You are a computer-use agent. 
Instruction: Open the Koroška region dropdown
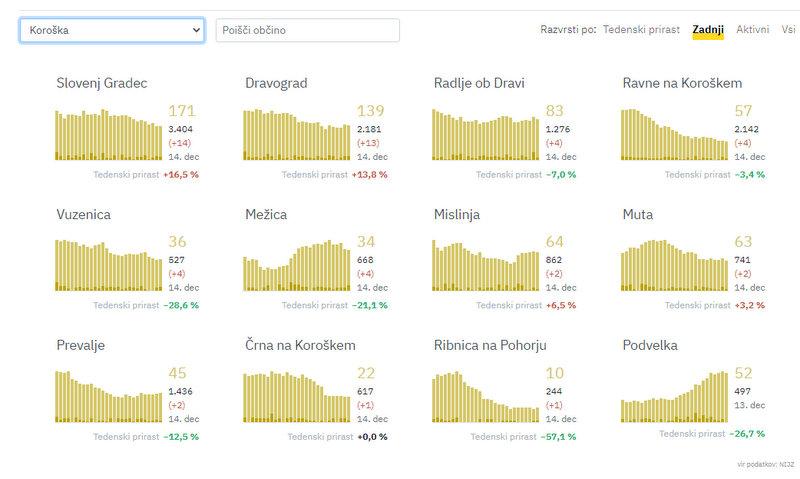click(x=111, y=30)
